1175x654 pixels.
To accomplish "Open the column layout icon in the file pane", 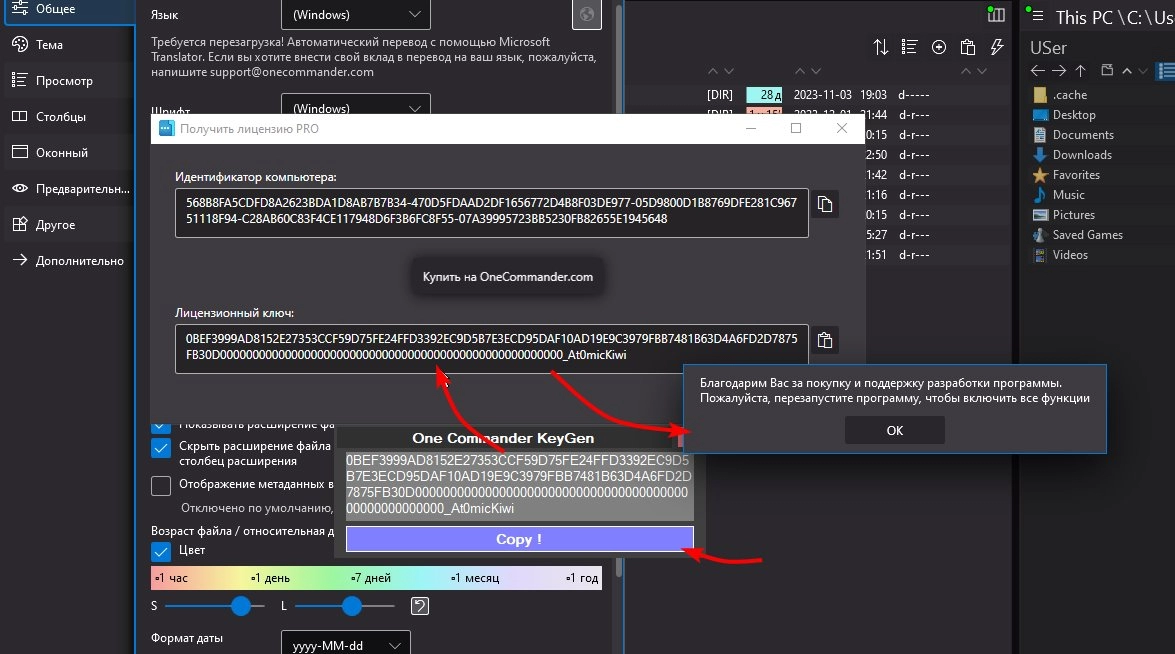I will click(996, 14).
